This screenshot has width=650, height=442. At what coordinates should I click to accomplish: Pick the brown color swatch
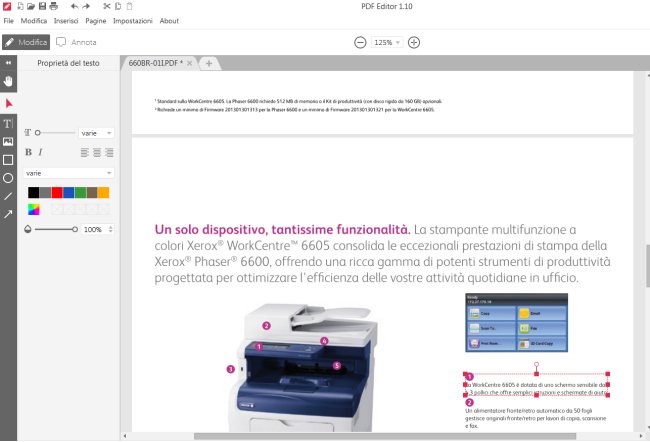click(x=92, y=192)
